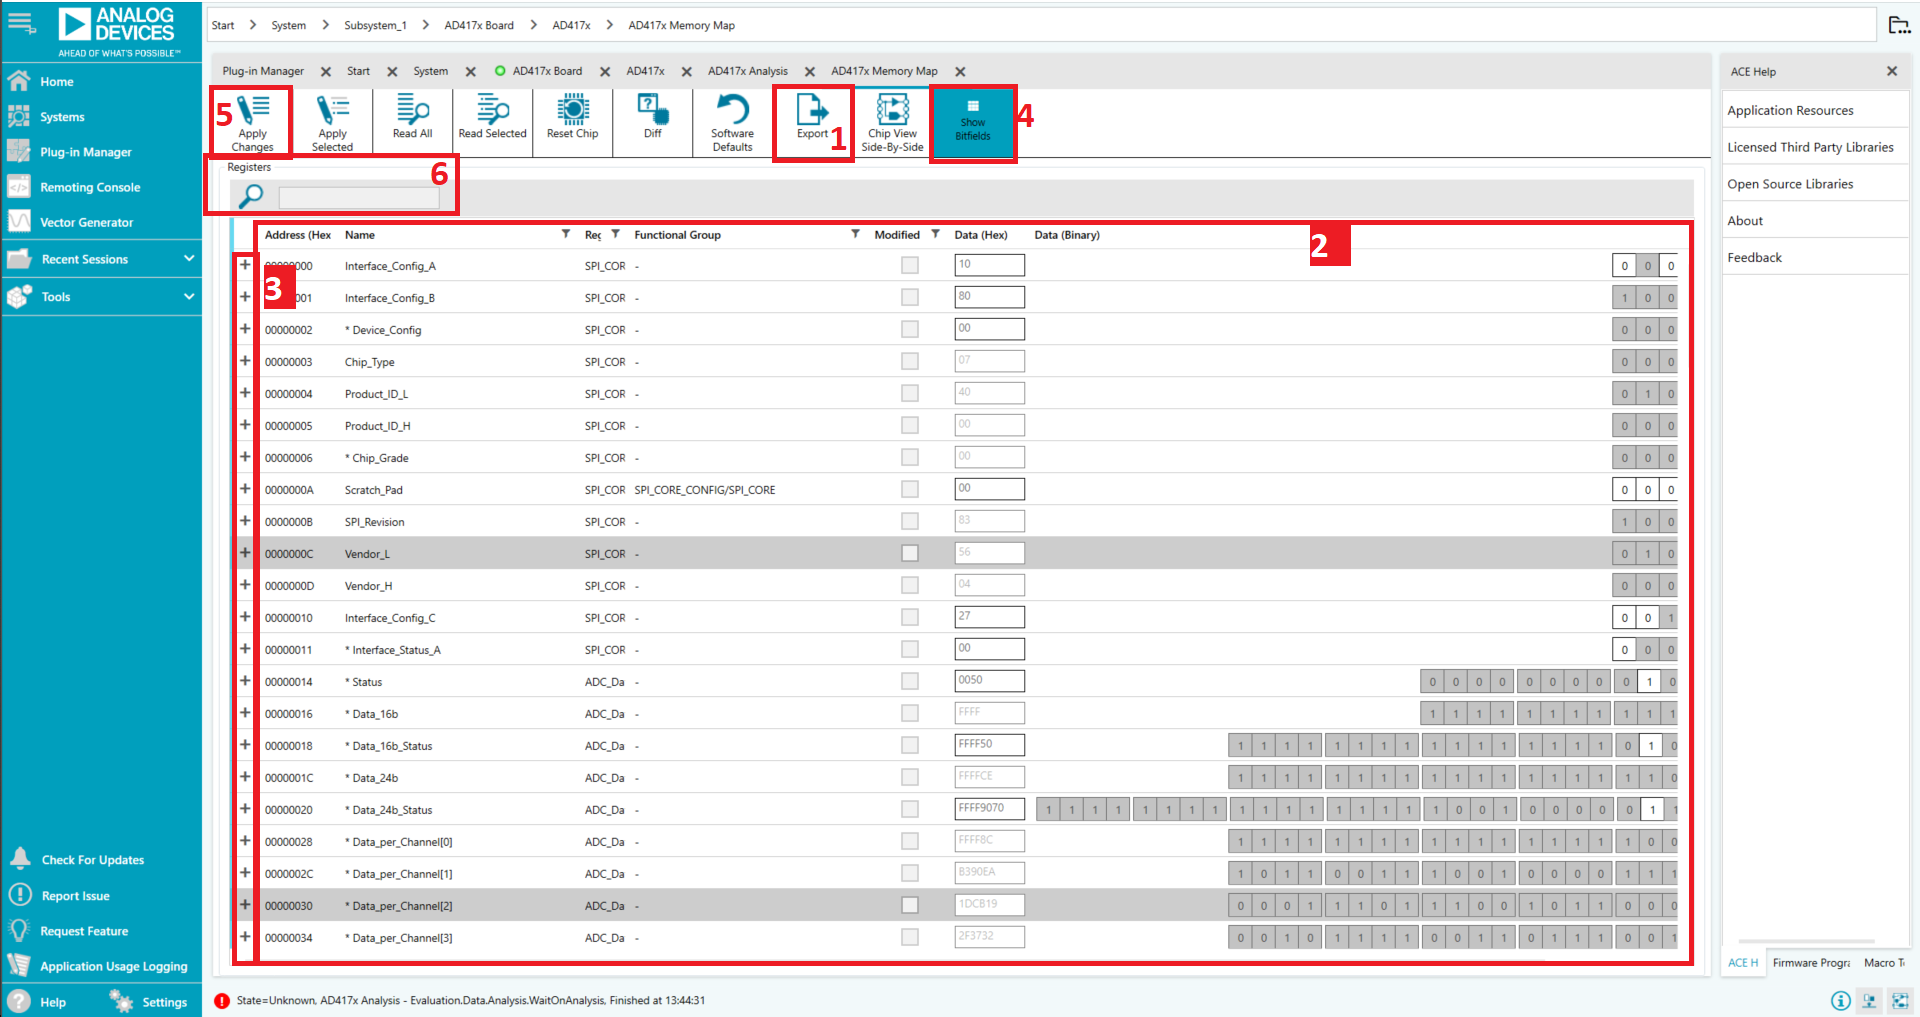Toggle Modified checkbox for Interface_Config_A
The width and height of the screenshot is (1920, 1017).
click(x=909, y=265)
